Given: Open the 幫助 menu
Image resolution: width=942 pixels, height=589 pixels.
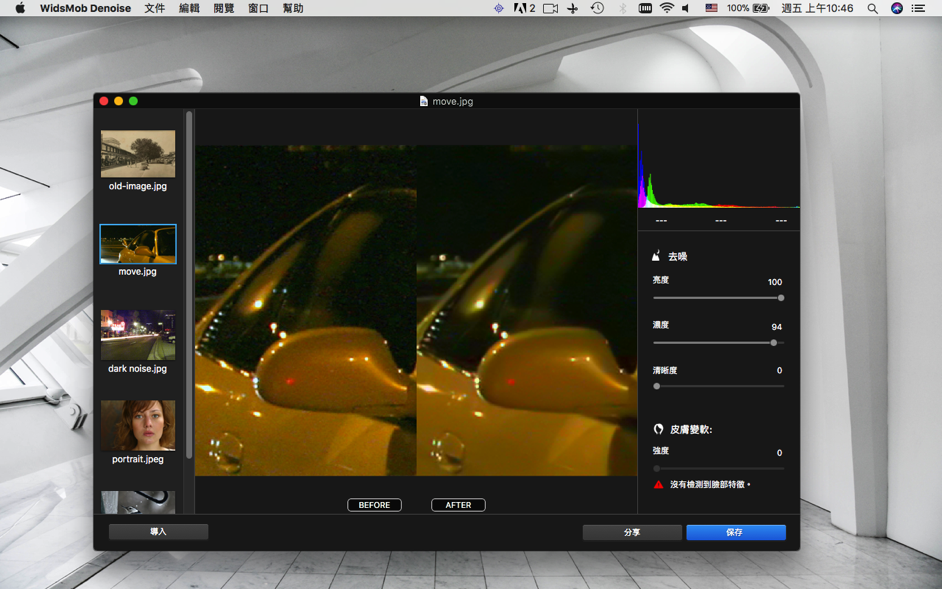Looking at the screenshot, I should click(x=293, y=8).
